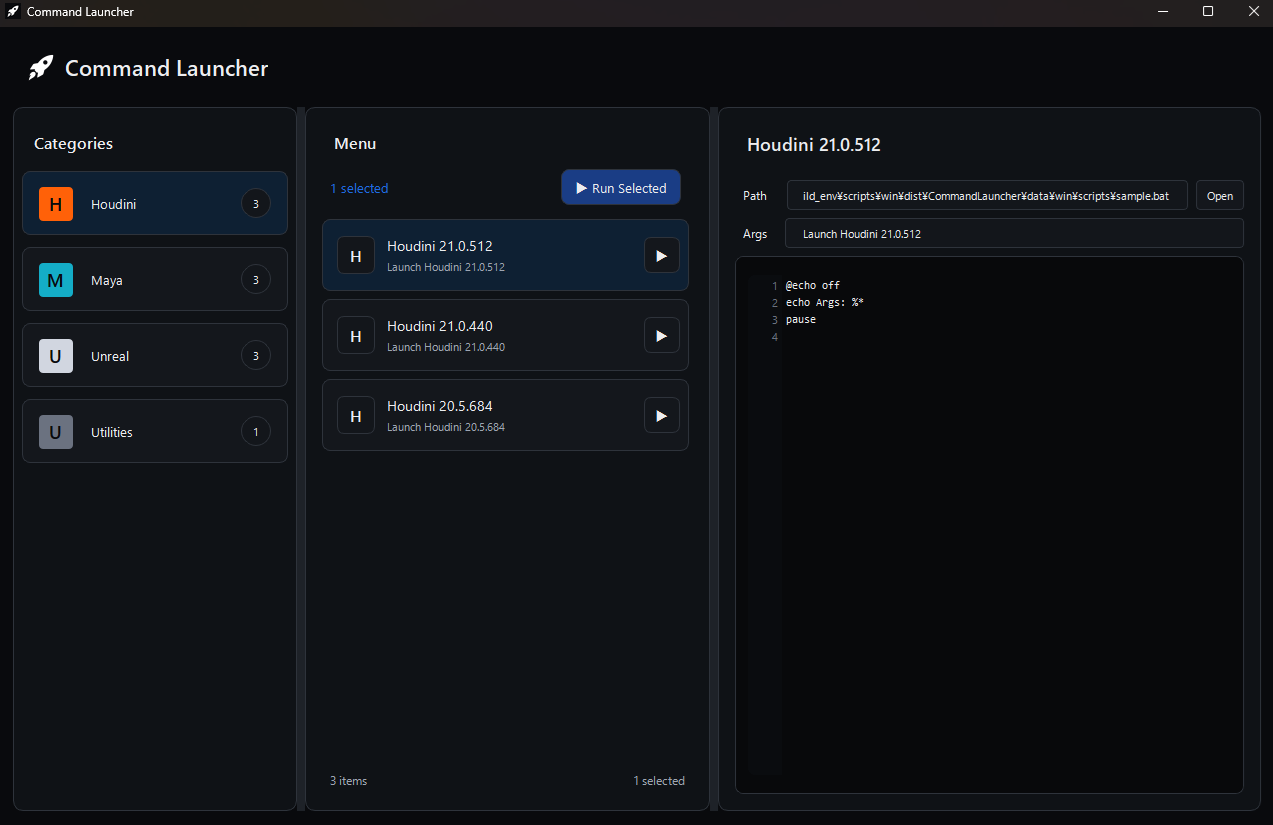Open the Maya category
Image resolution: width=1273 pixels, height=825 pixels.
tap(155, 280)
